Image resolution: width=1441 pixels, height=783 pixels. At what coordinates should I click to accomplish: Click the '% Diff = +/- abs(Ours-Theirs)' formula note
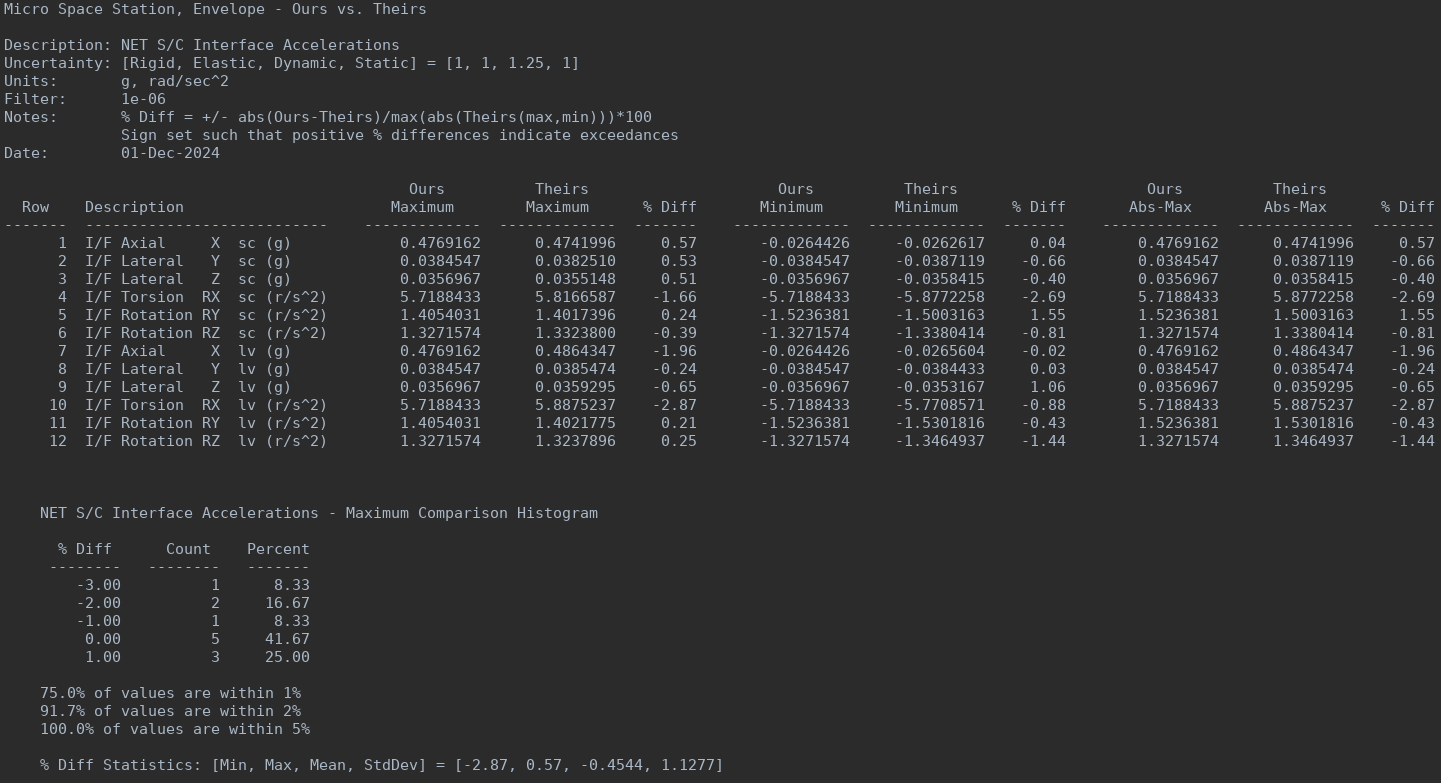tap(386, 117)
